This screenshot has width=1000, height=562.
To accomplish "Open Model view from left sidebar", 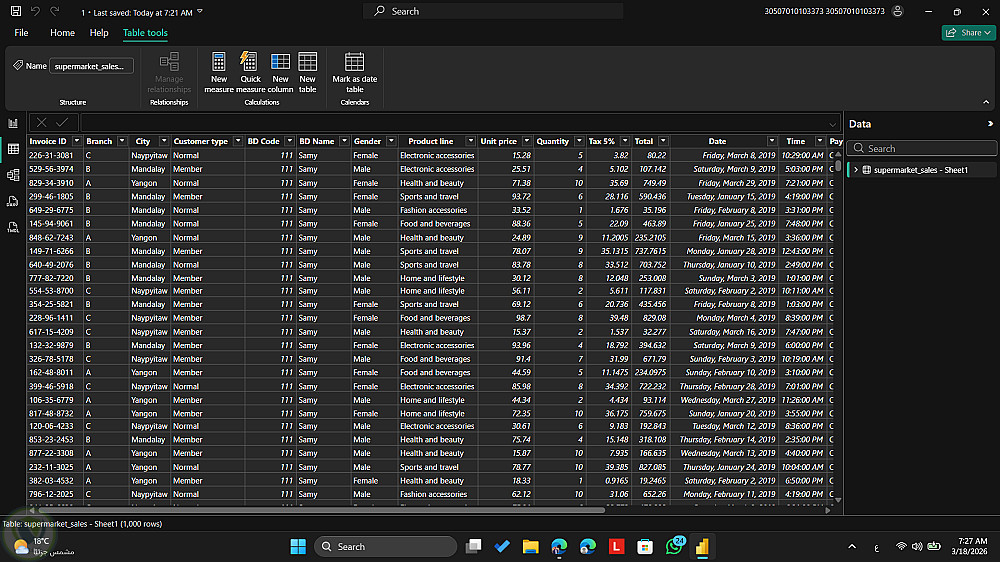I will pos(13,175).
